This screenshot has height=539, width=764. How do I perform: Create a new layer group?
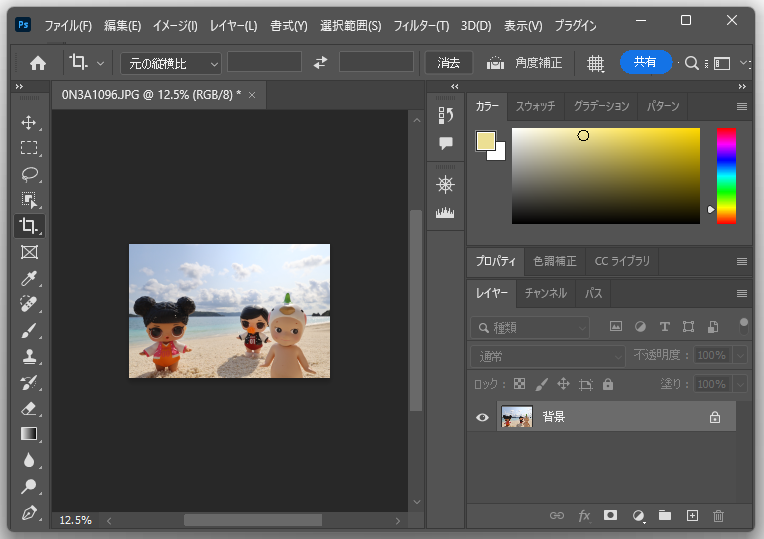coord(665,516)
